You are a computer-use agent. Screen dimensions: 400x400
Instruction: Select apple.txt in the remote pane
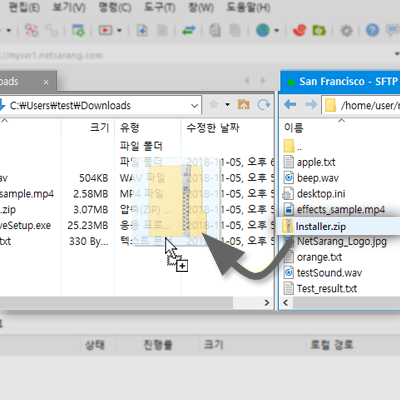[309, 162]
